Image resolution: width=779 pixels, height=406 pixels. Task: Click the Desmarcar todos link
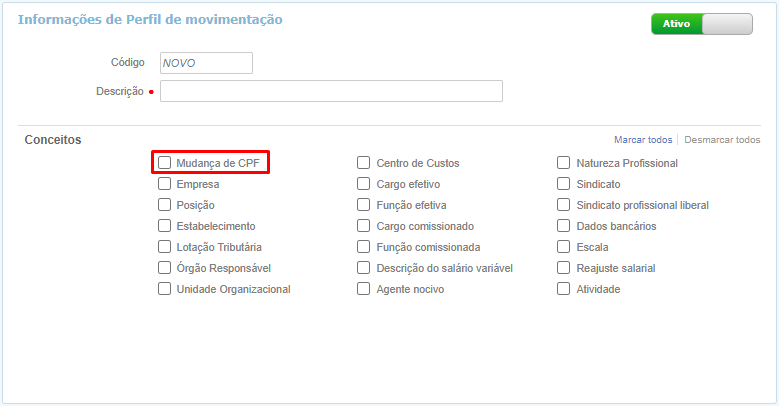coord(722,140)
